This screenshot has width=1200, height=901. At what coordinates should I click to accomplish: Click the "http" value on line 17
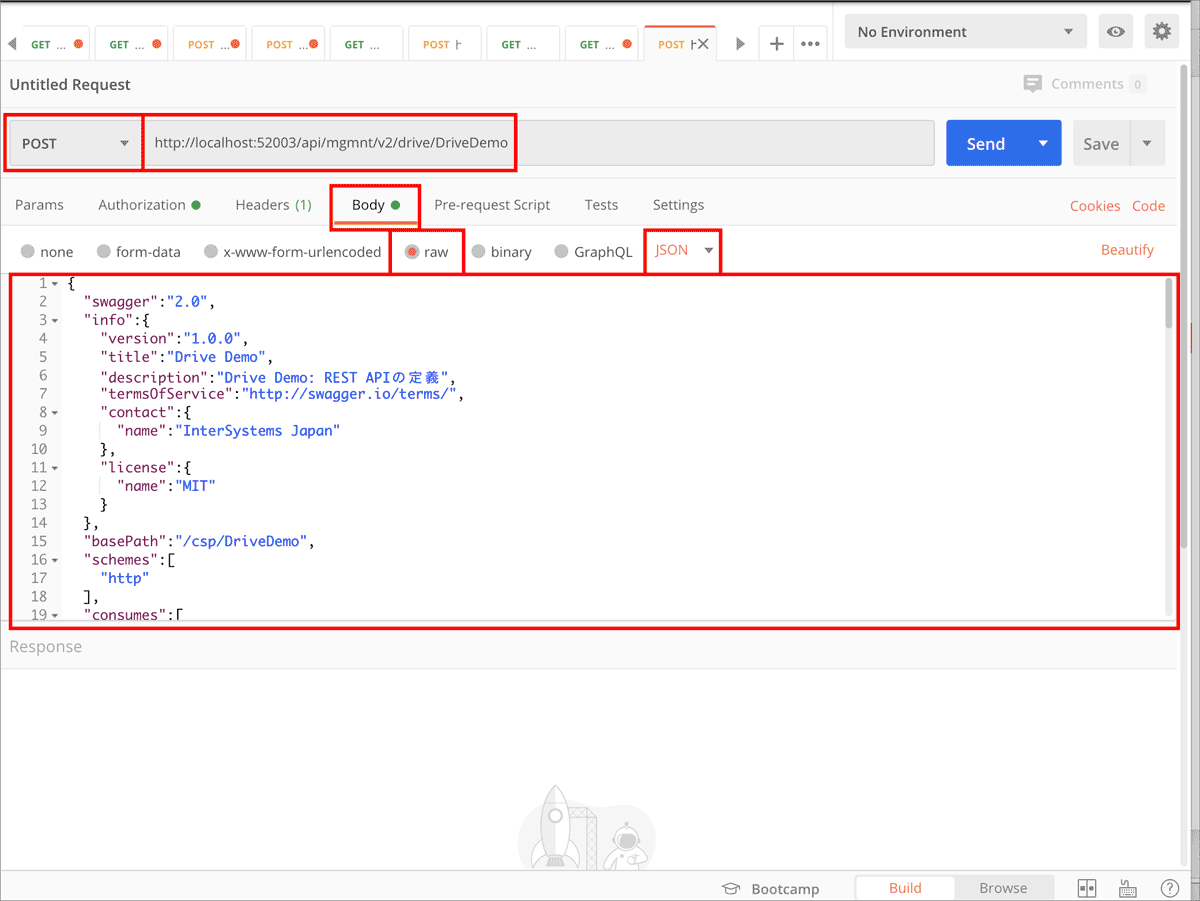(125, 577)
